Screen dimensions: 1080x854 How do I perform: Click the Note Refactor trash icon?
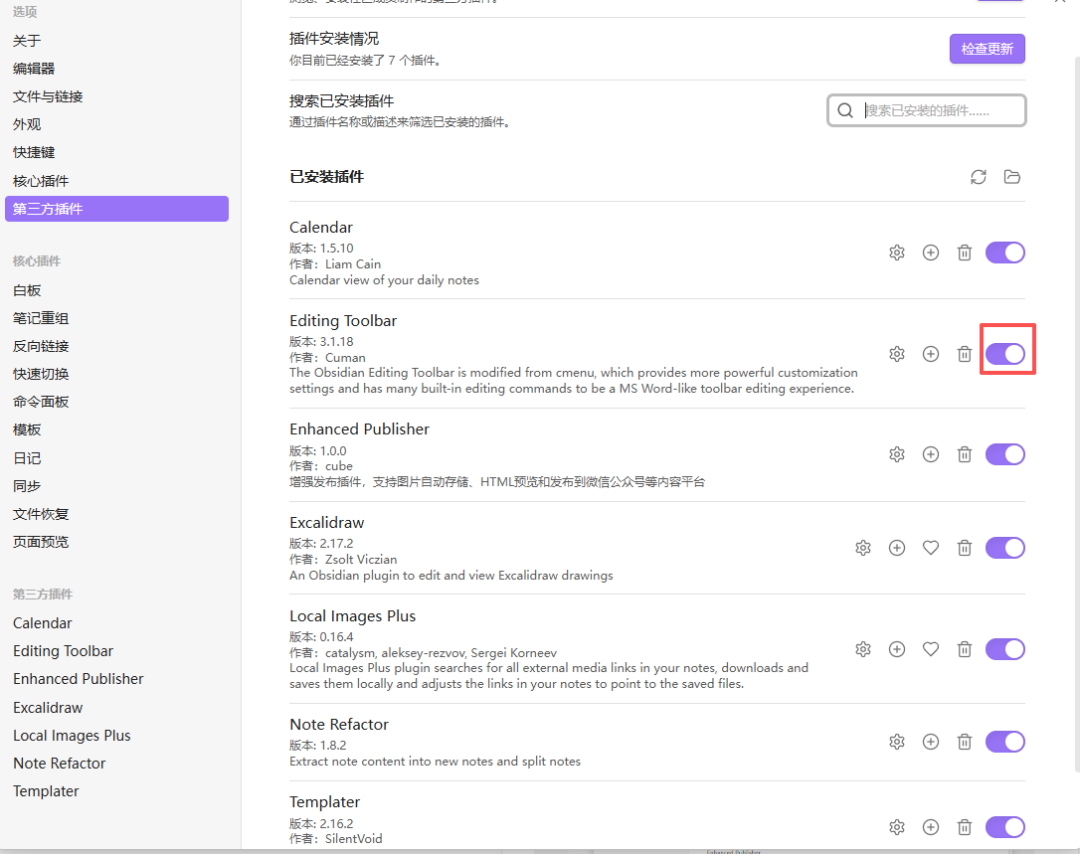tap(964, 742)
